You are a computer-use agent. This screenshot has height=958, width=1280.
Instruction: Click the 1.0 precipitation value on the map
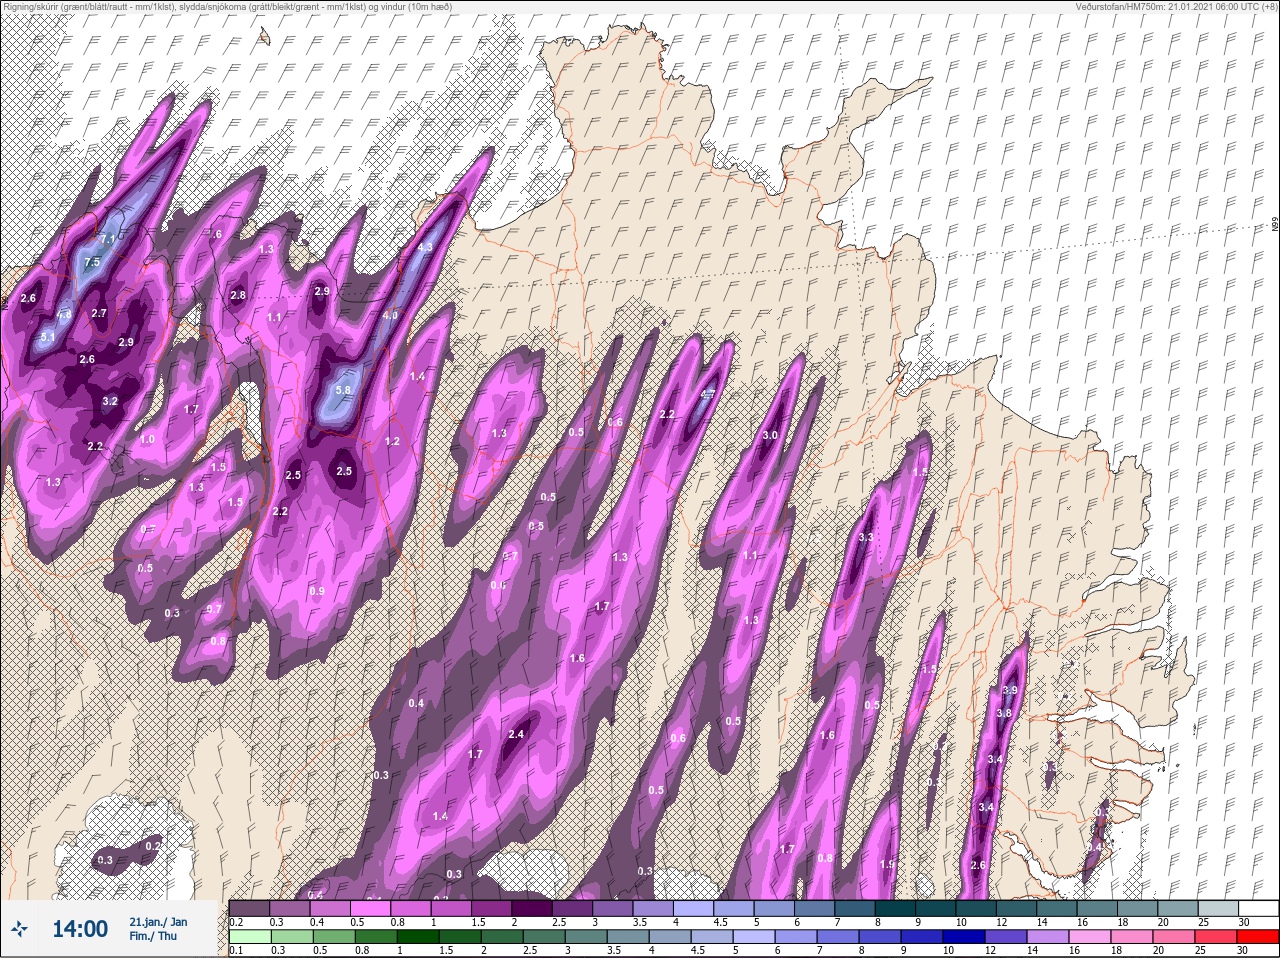point(147,440)
